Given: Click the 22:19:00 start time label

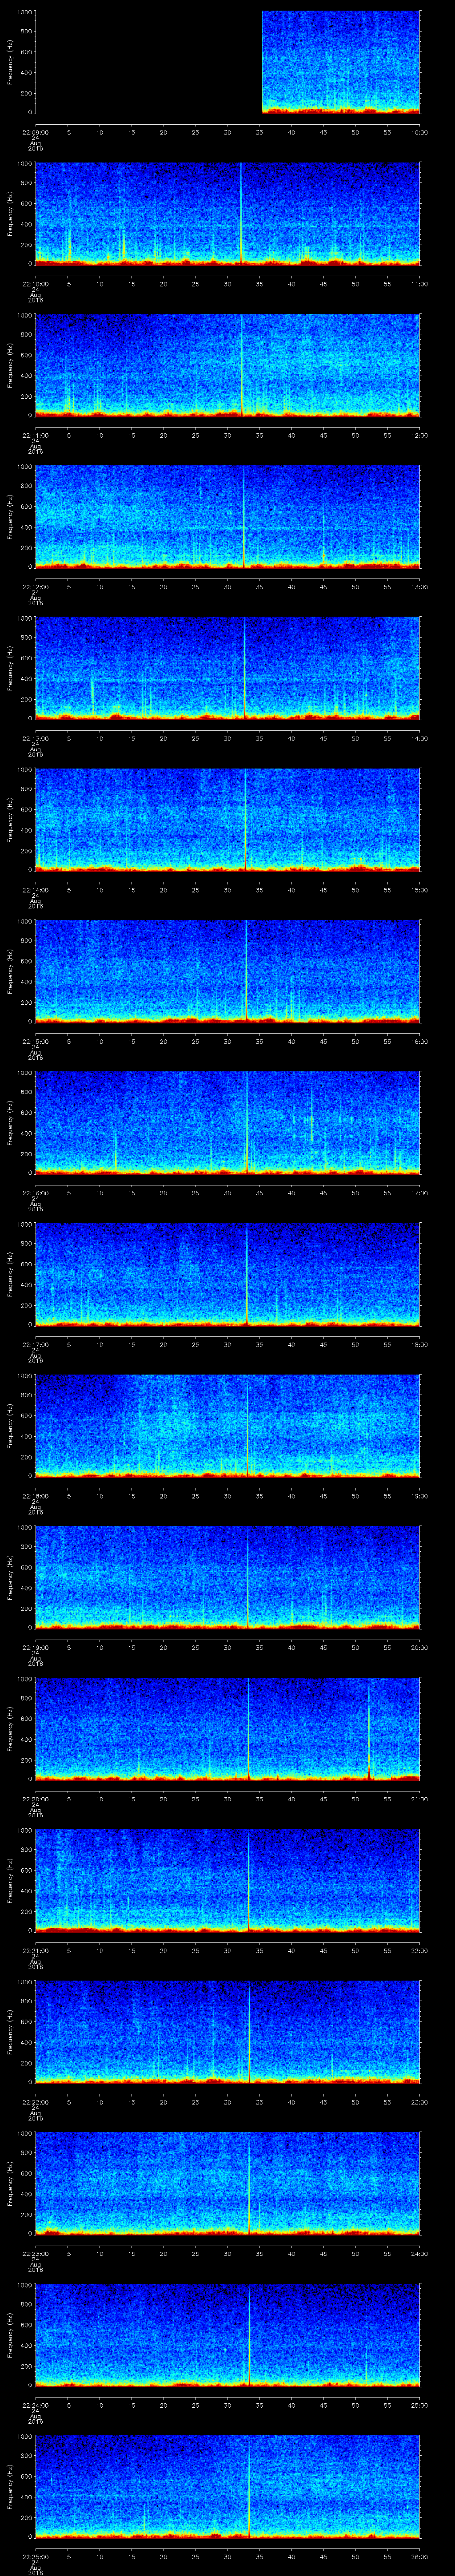Looking at the screenshot, I should pyautogui.click(x=35, y=1647).
